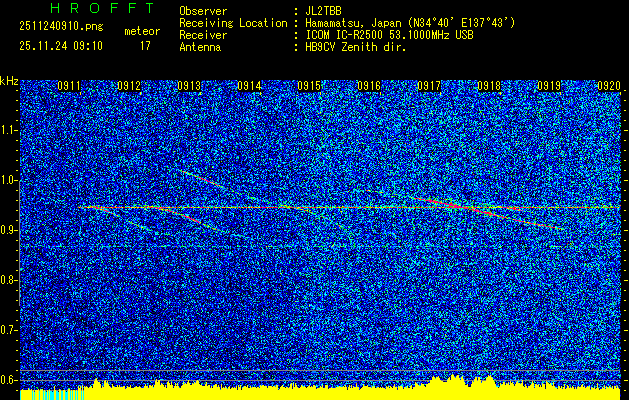629x400 pixels.
Task: Select the 0920 time marker
Action: pos(609,86)
